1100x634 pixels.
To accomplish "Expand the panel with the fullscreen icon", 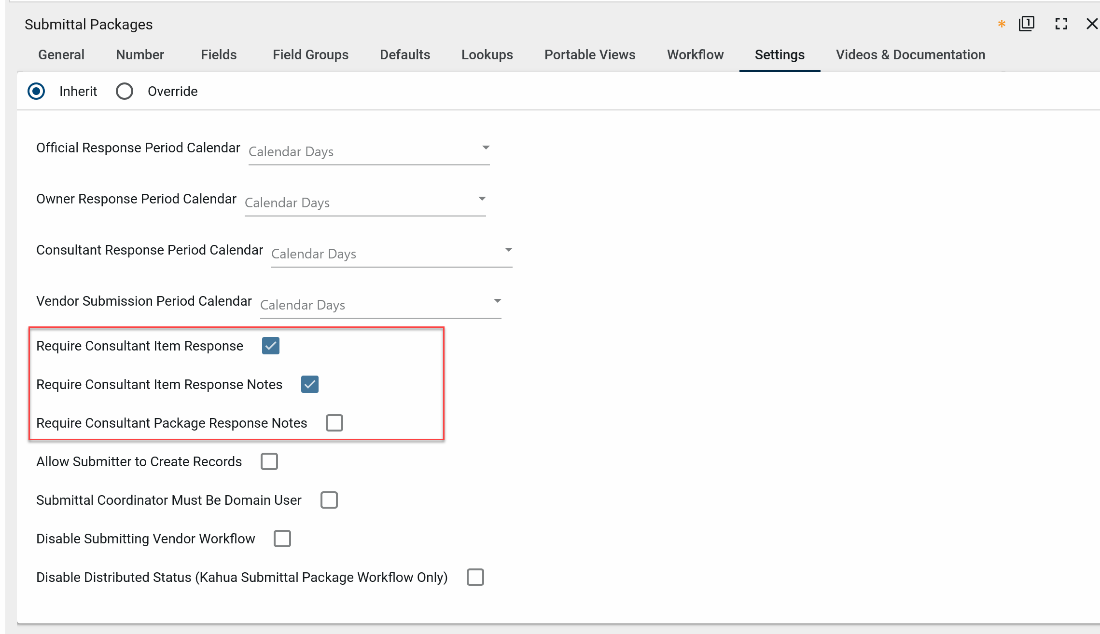I will pos(1061,24).
